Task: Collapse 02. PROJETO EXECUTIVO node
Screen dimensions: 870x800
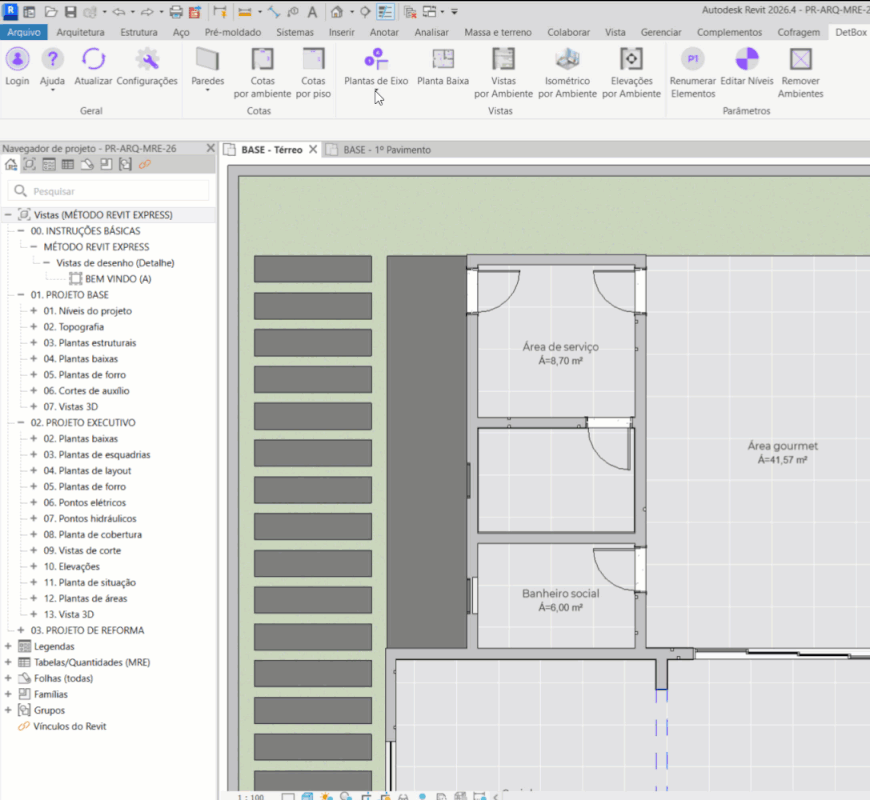Action: 21,422
